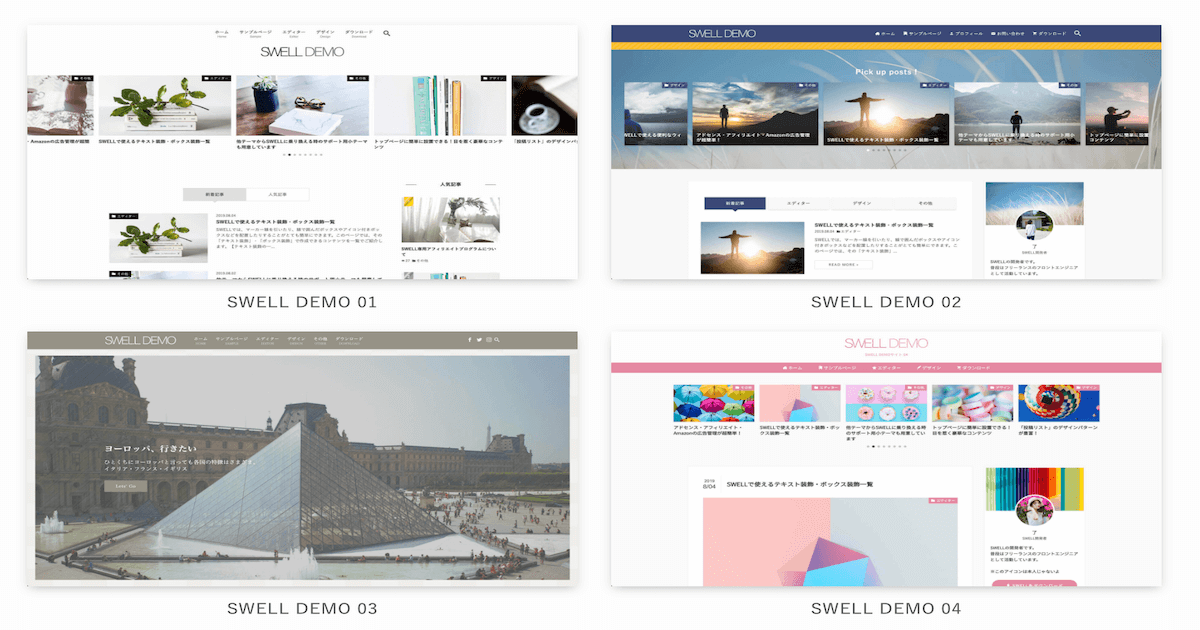
Task: Open hot air balloon card in SWELL DEMO 04
Action: point(1058,403)
